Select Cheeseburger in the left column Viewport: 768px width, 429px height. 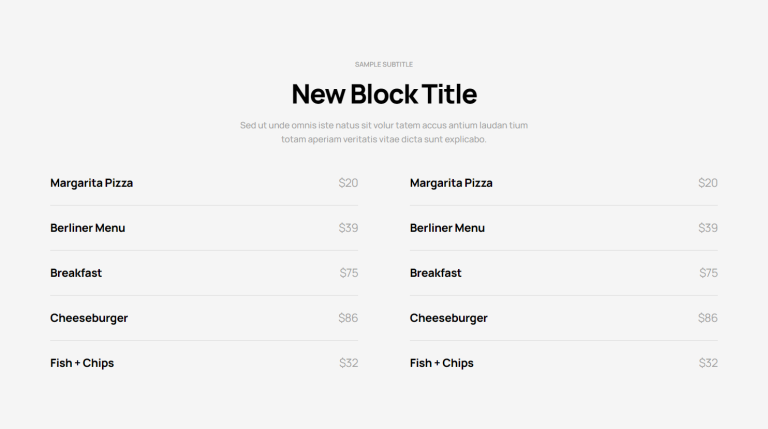pos(89,318)
